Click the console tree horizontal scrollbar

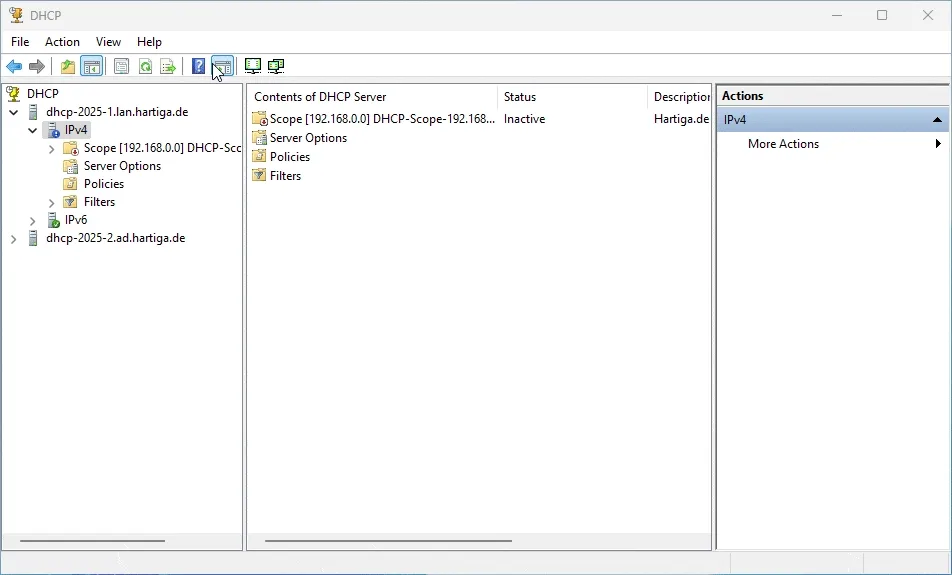pyautogui.click(x=92, y=540)
